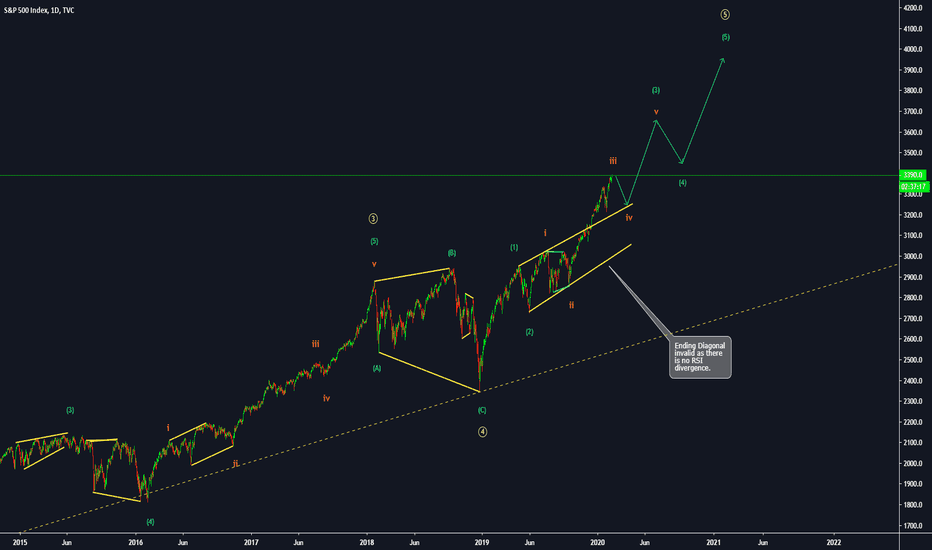This screenshot has height=550, width=932.
Task: Click the 3800.0 price axis label
Action: 913,91
